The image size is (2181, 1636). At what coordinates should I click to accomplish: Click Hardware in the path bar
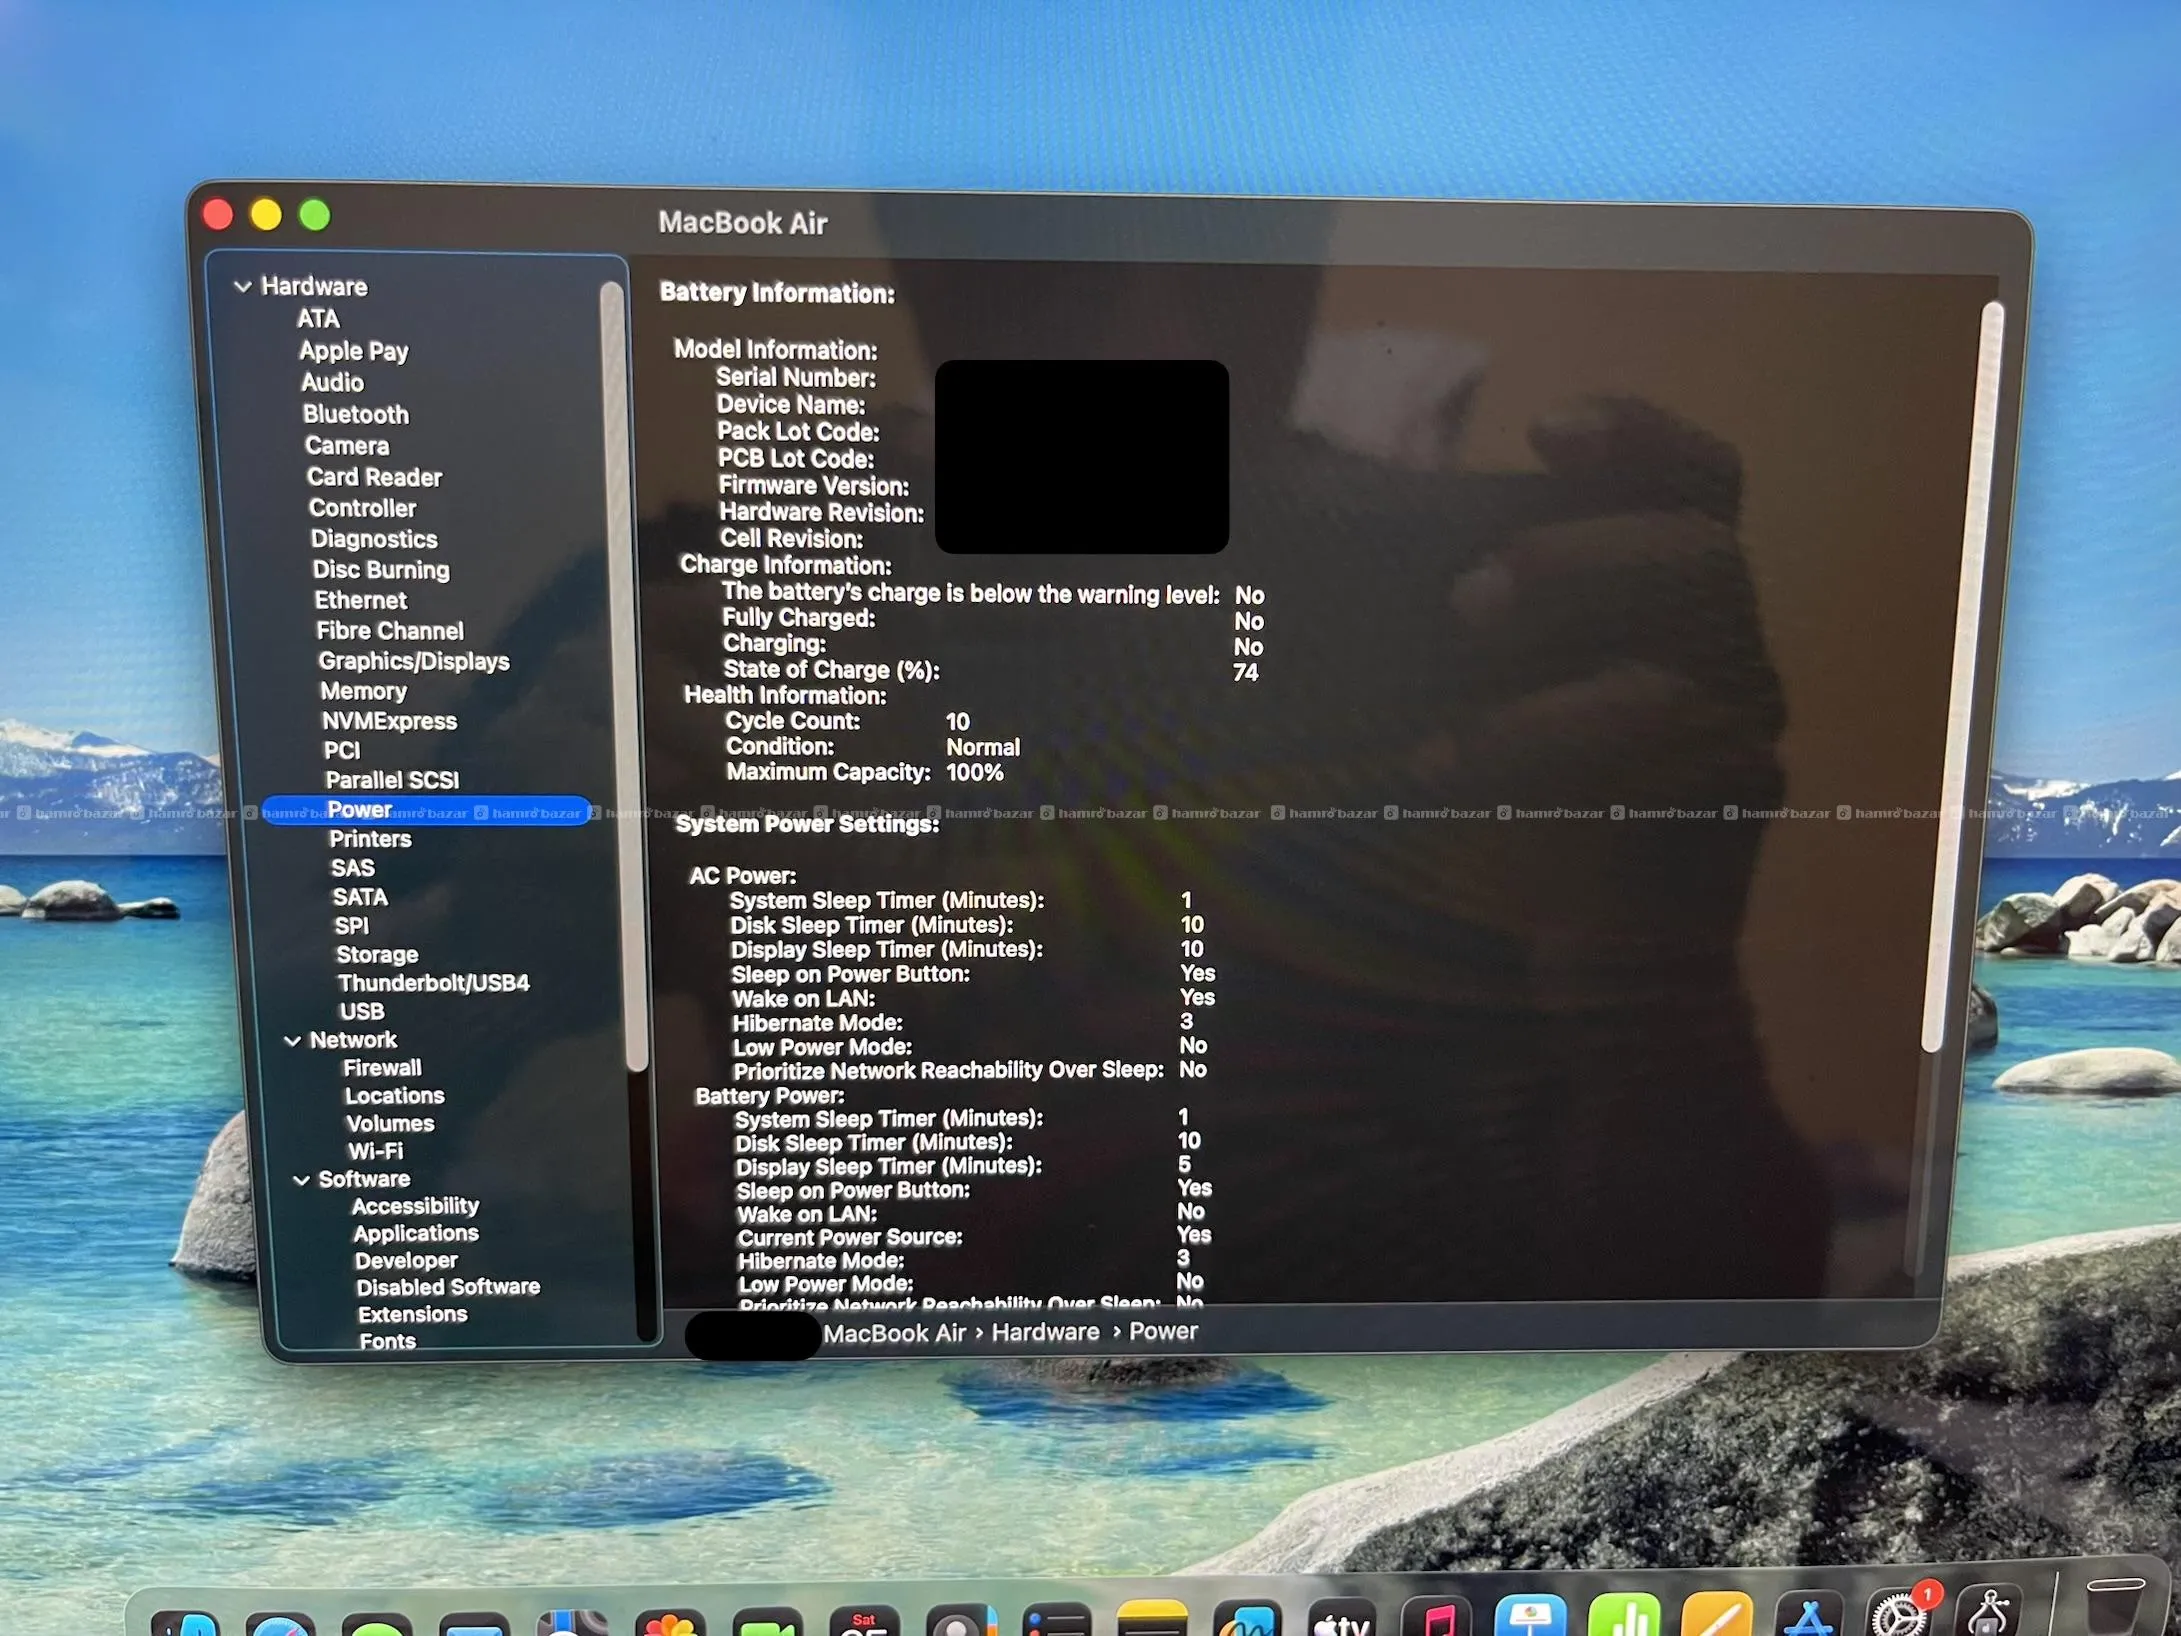pyautogui.click(x=1045, y=1332)
